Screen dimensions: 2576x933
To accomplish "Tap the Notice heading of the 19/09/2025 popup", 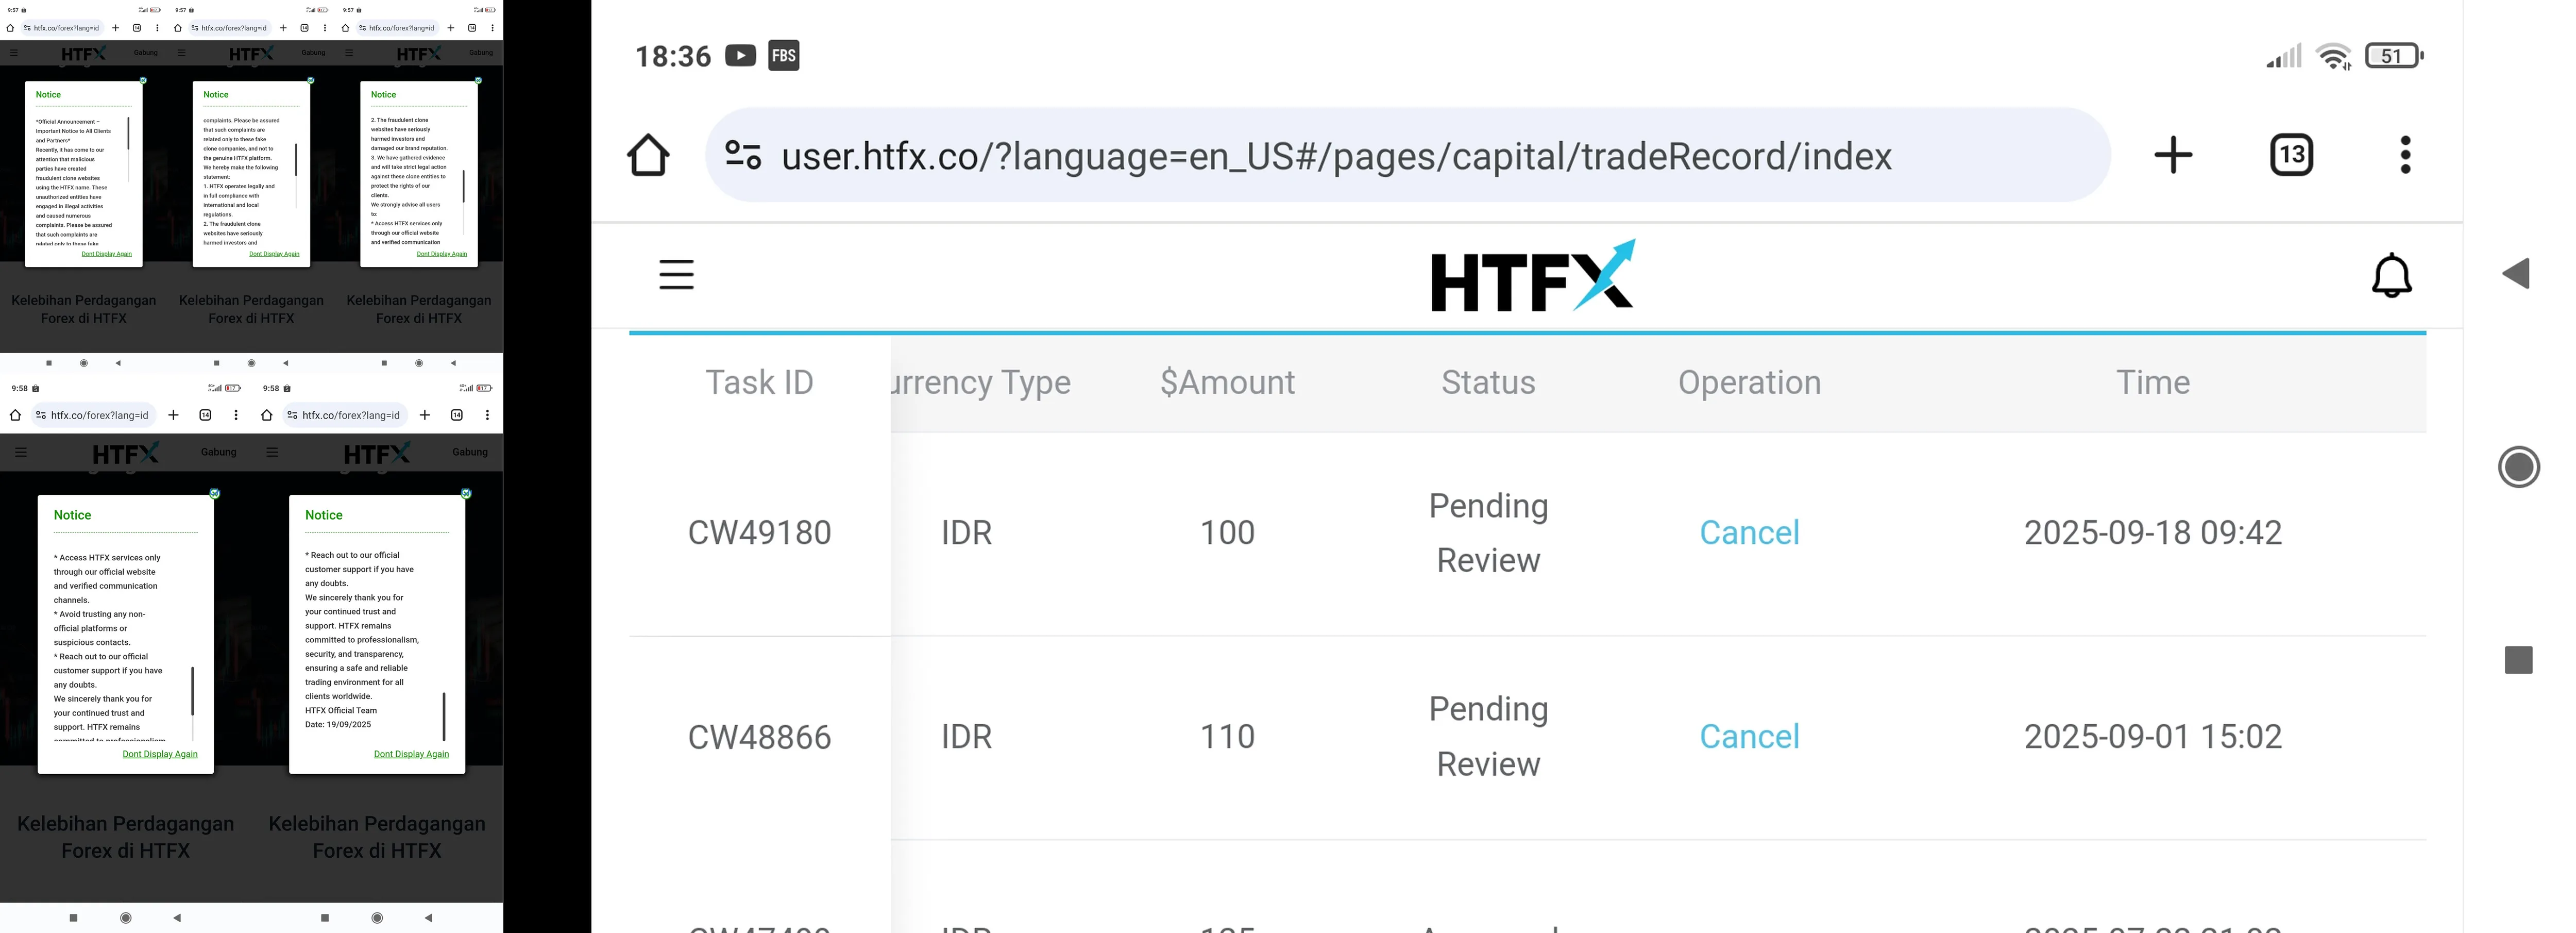I will pyautogui.click(x=324, y=515).
